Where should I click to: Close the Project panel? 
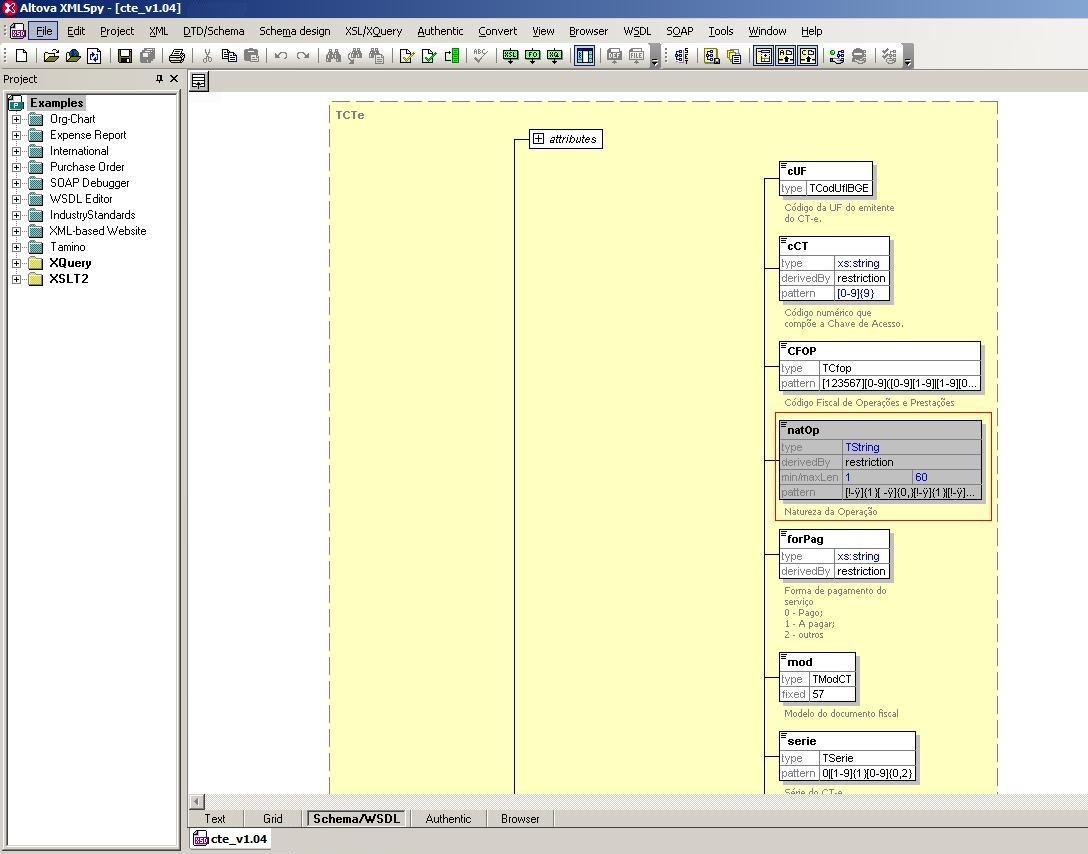tap(174, 79)
